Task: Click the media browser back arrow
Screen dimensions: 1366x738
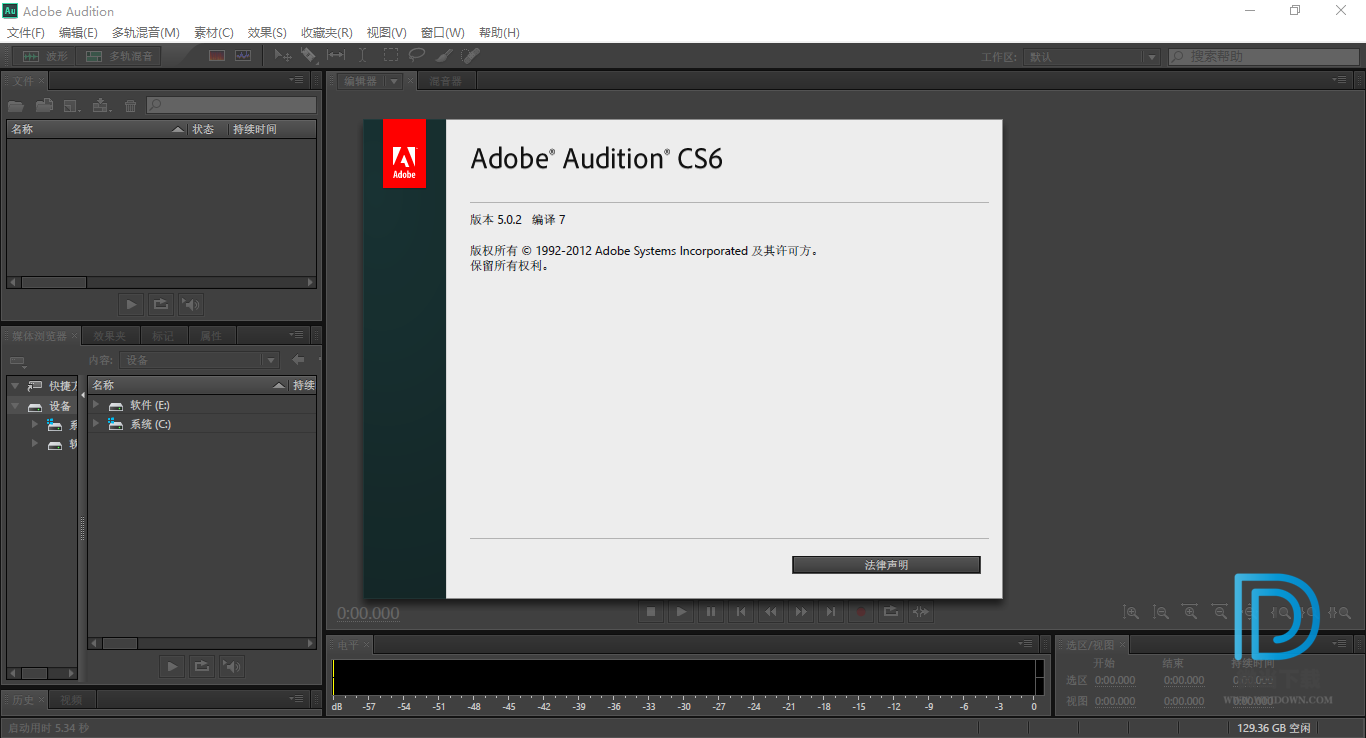Action: pos(298,360)
